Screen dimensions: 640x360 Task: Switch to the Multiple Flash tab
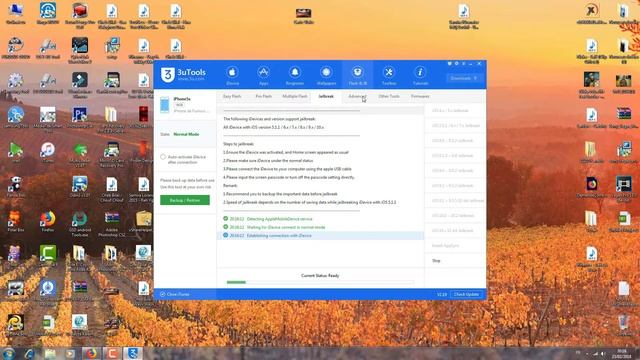click(x=295, y=96)
